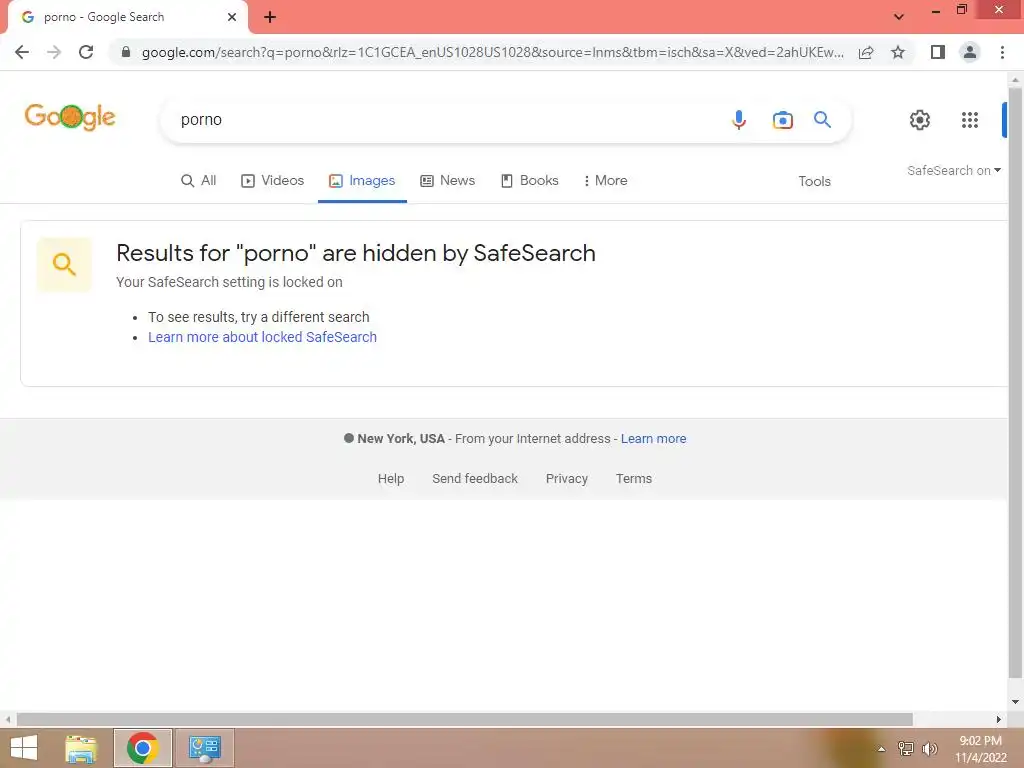Switch to the Books tab
Image resolution: width=1024 pixels, height=768 pixels.
(530, 181)
